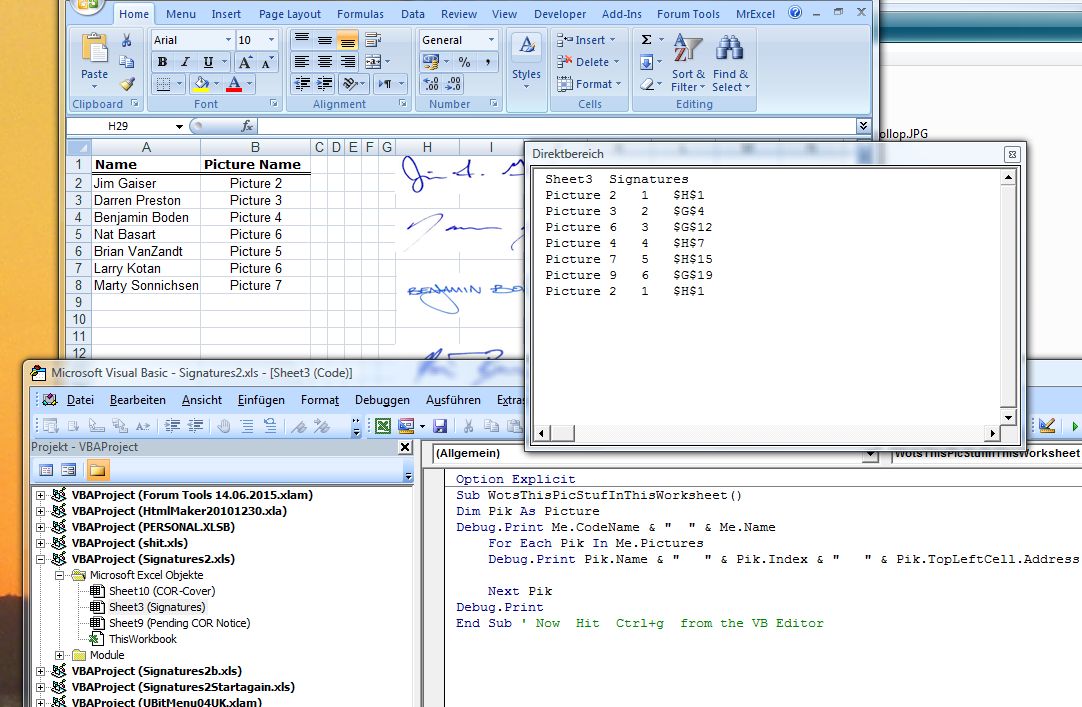Click the Design Mode icon in VBE toolbar
Image resolution: width=1082 pixels, height=707 pixels.
[1047, 426]
